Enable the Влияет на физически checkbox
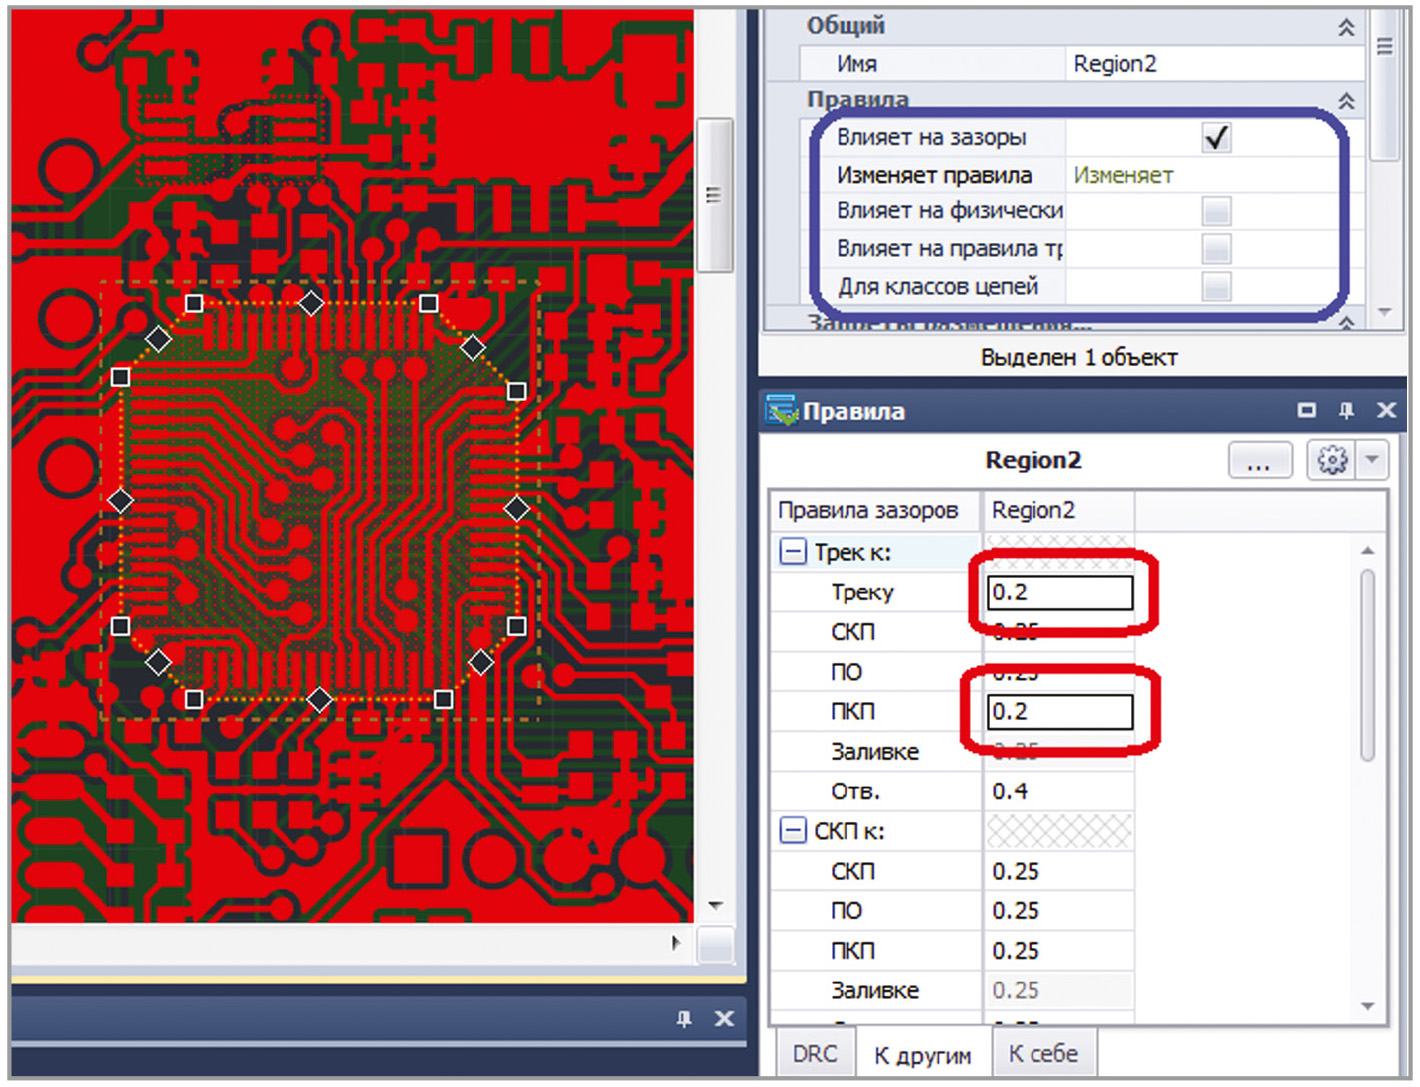The image size is (1420, 1087). [x=1216, y=211]
